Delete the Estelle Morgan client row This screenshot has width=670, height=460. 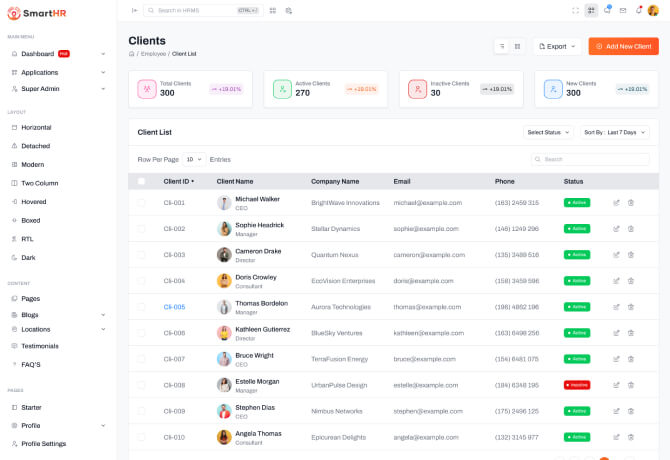point(631,385)
